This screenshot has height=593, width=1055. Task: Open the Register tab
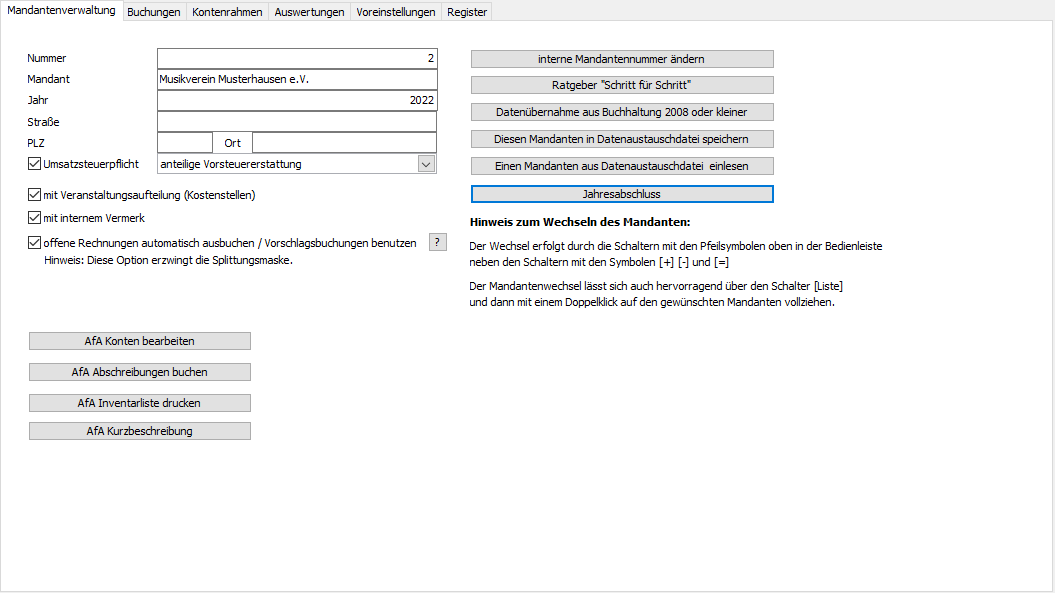[467, 12]
